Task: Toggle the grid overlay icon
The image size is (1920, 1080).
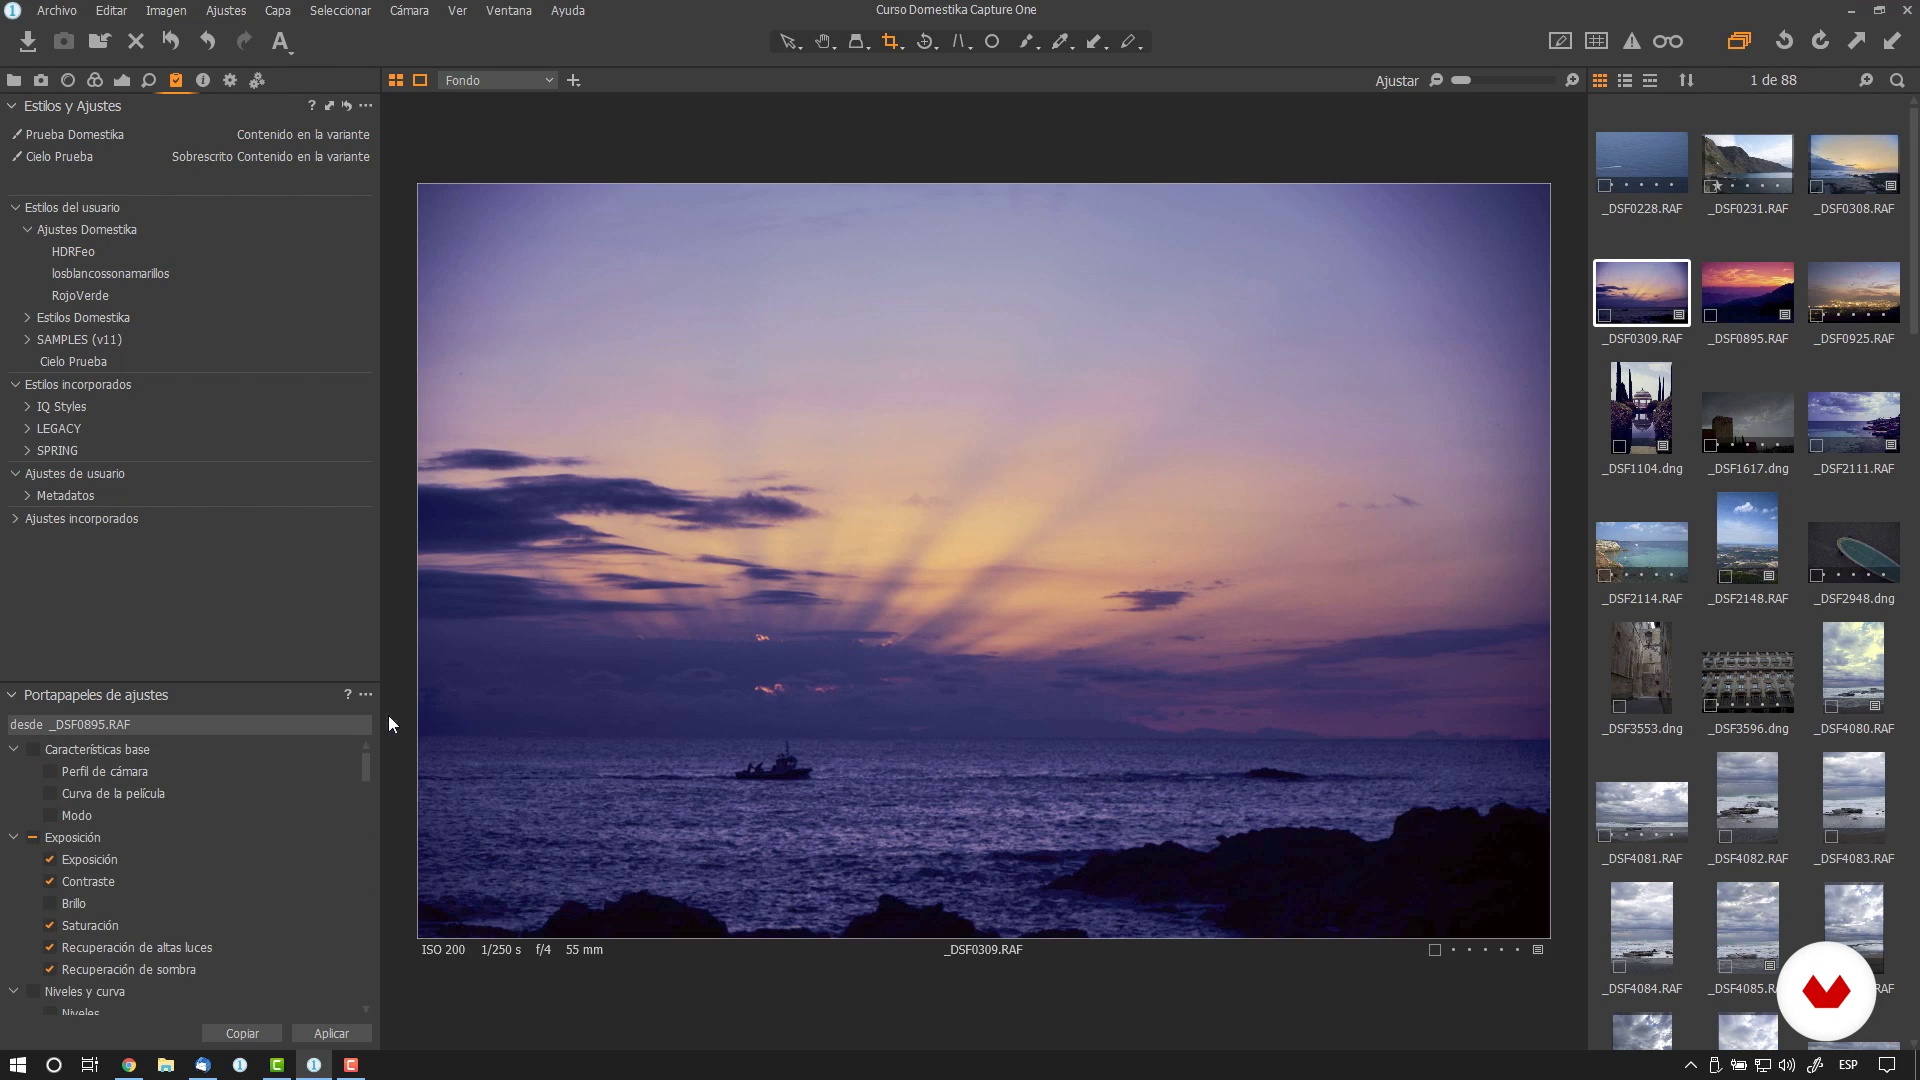Action: (x=1597, y=41)
